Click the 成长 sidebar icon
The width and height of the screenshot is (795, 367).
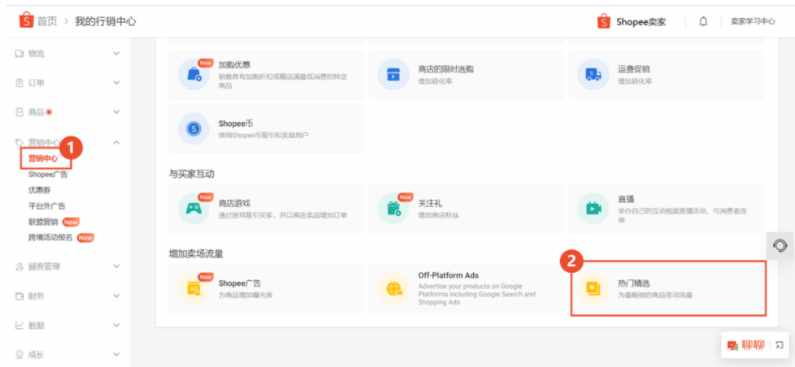pyautogui.click(x=20, y=354)
